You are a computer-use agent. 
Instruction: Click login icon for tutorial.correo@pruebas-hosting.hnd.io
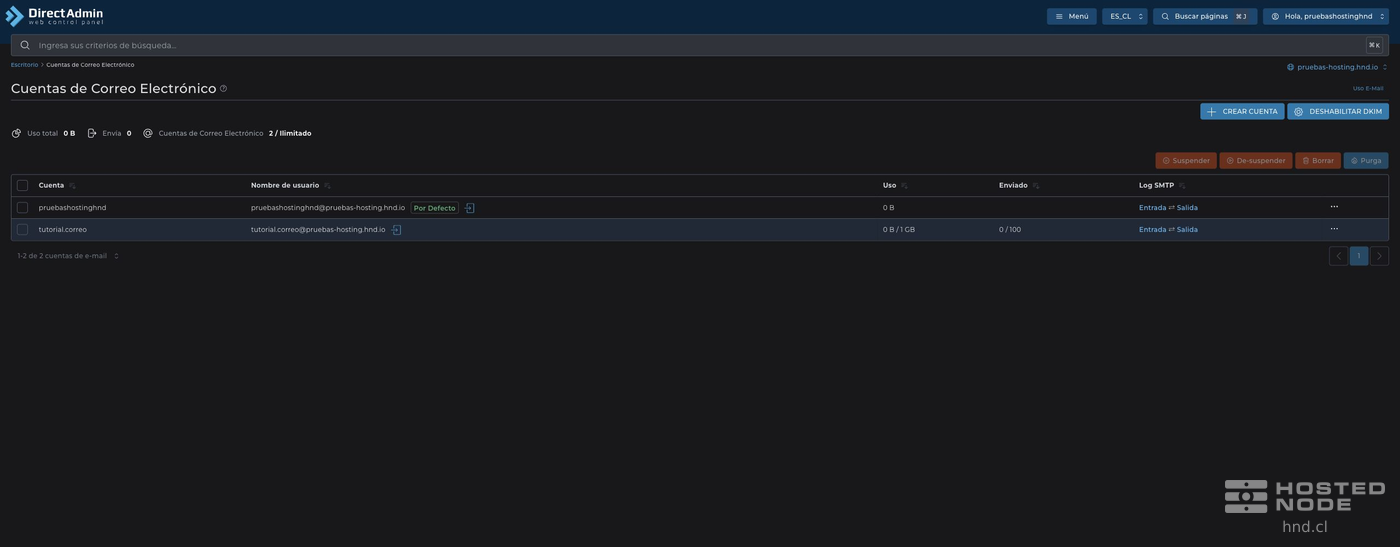(396, 230)
